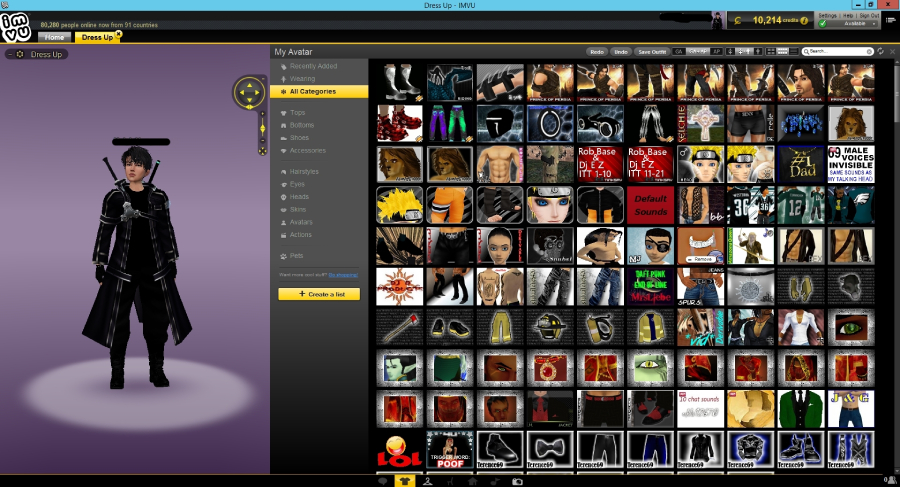The height and width of the screenshot is (487, 900).
Task: Click the Create a list button
Action: coord(319,294)
